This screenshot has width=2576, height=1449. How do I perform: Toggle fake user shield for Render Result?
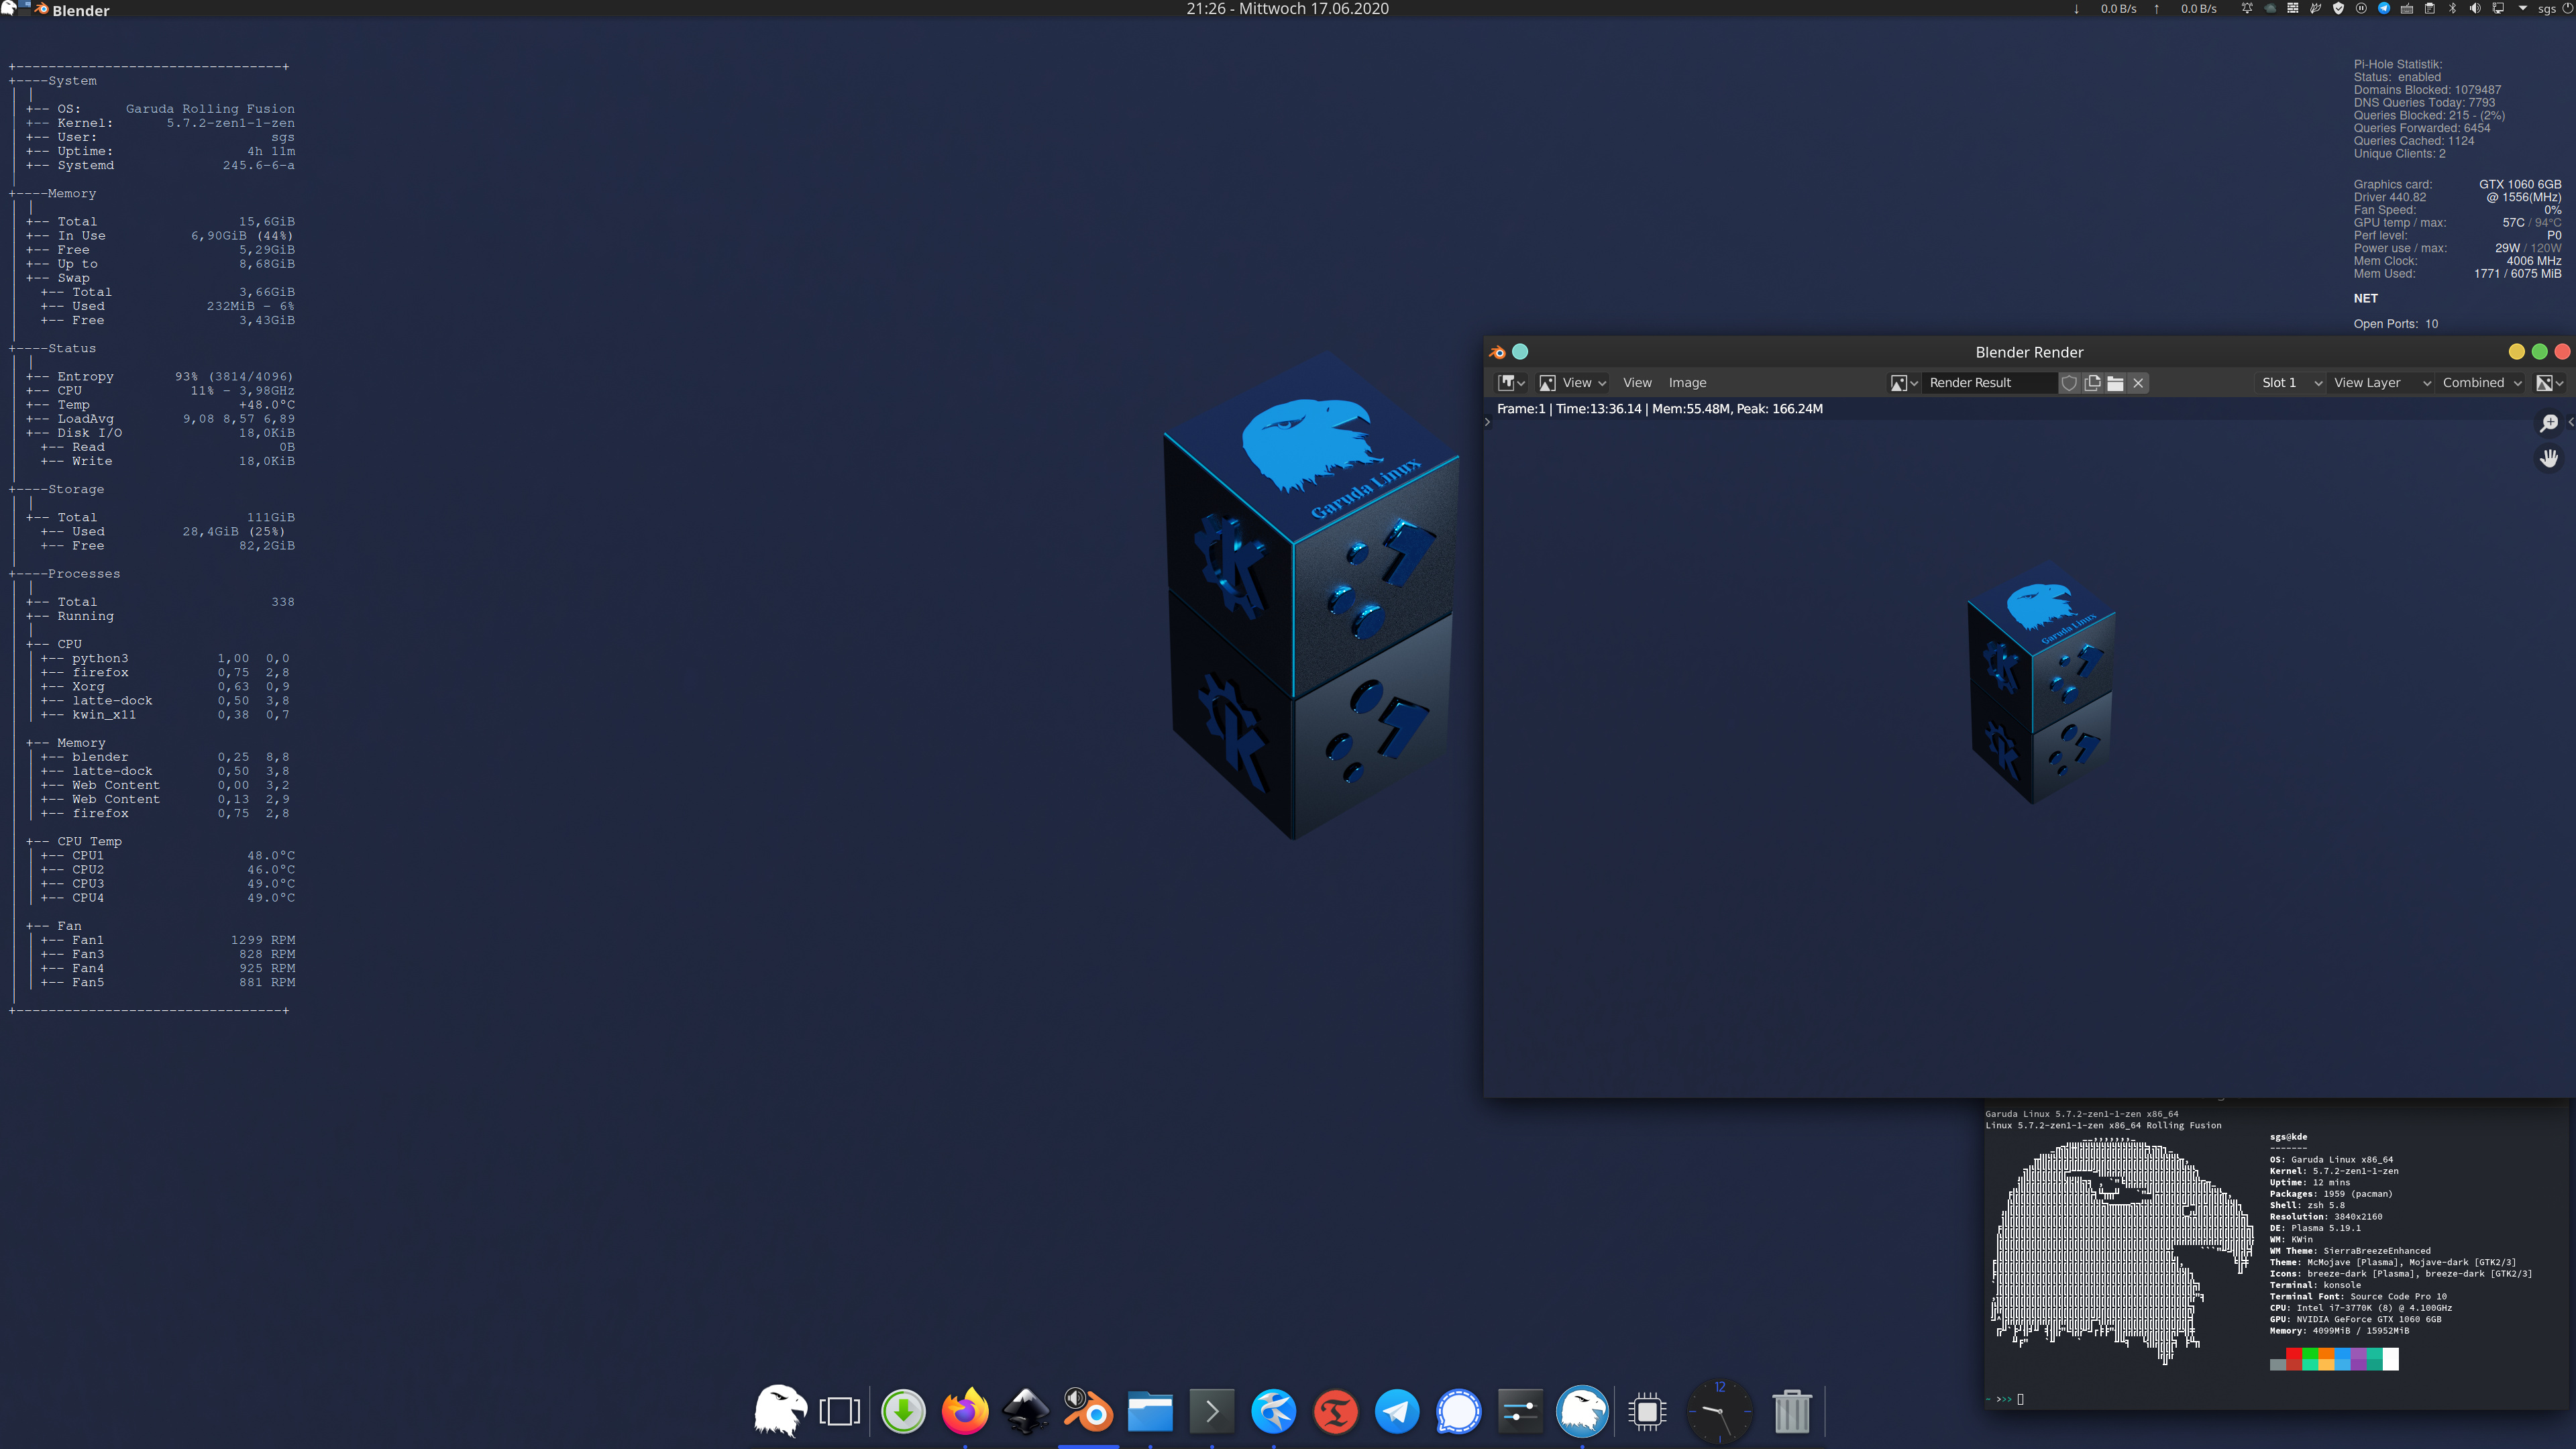pyautogui.click(x=2069, y=383)
